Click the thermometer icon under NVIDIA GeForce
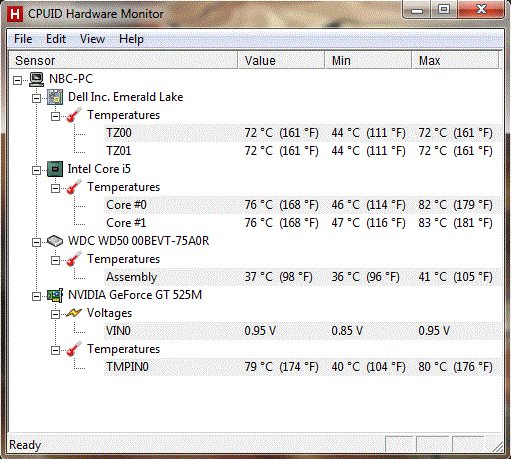 pyautogui.click(x=74, y=349)
